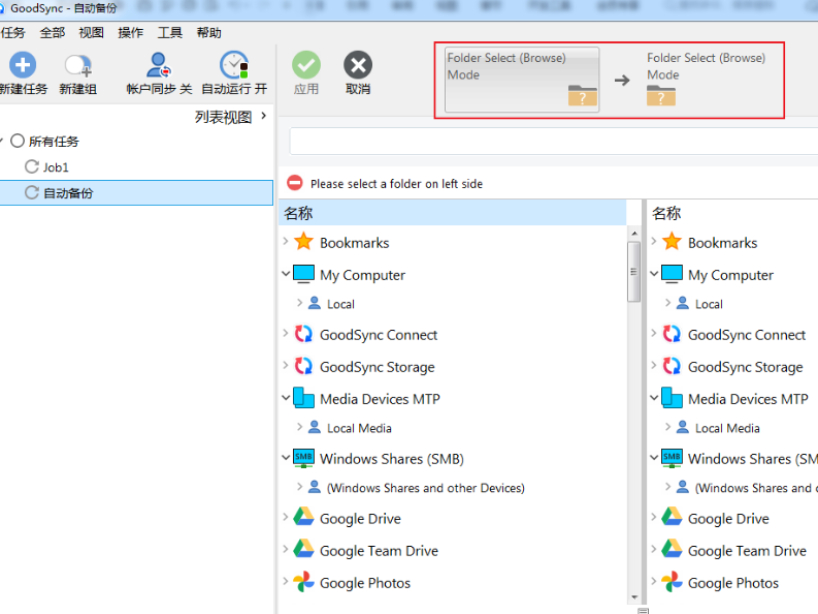Screen dimensions: 818x614
Task: Click the Media Devices MTP icon in left pane
Action: coord(304,398)
